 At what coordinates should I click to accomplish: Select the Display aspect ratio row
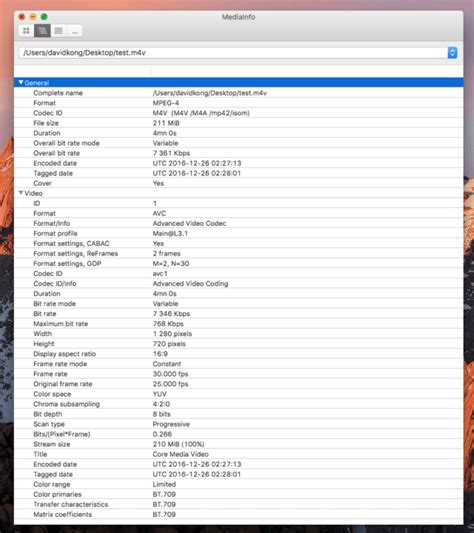pos(238,354)
